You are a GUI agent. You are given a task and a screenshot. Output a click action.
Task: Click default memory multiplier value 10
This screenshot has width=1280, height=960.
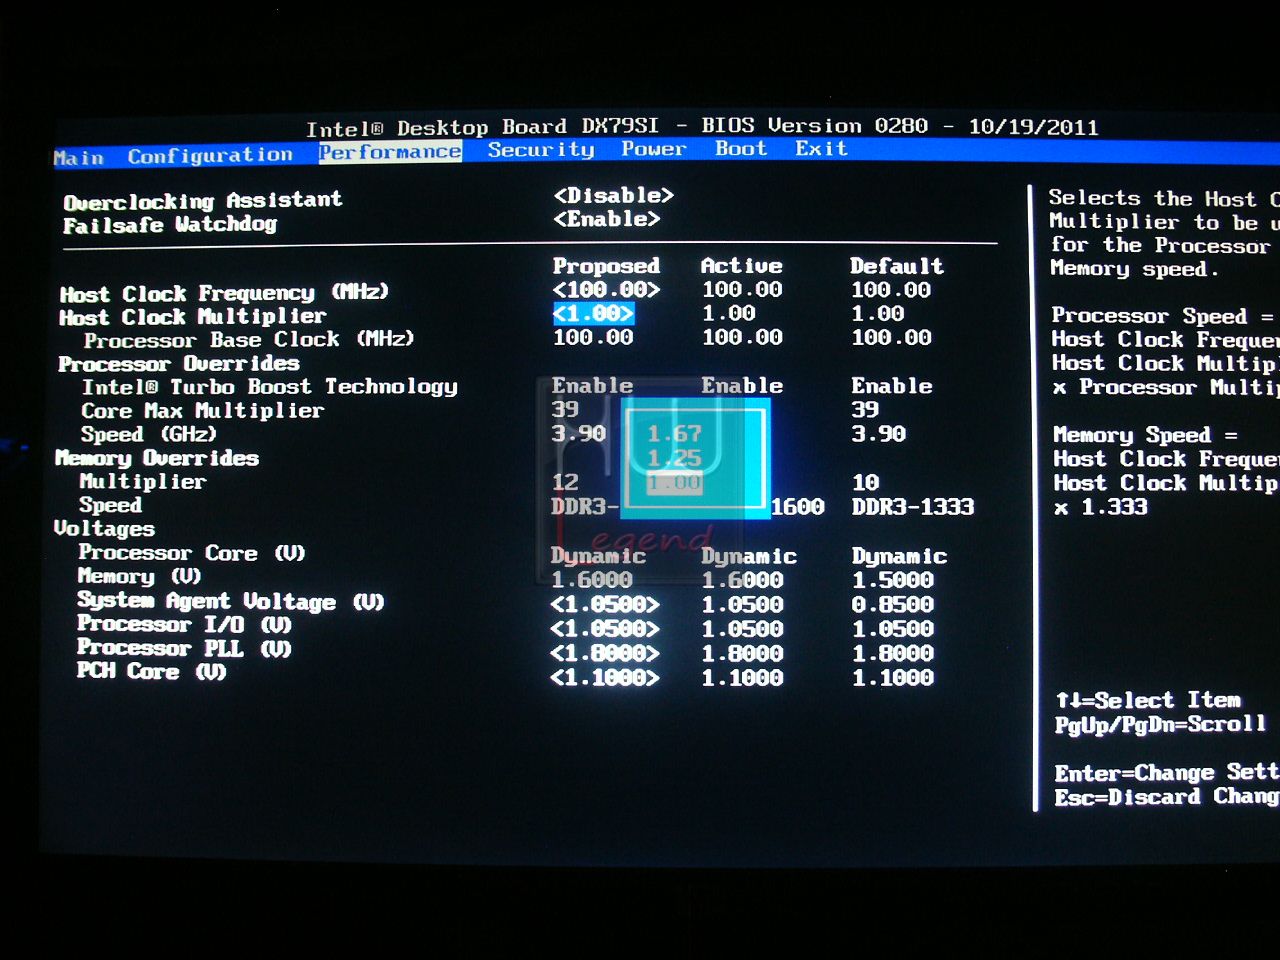point(865,483)
